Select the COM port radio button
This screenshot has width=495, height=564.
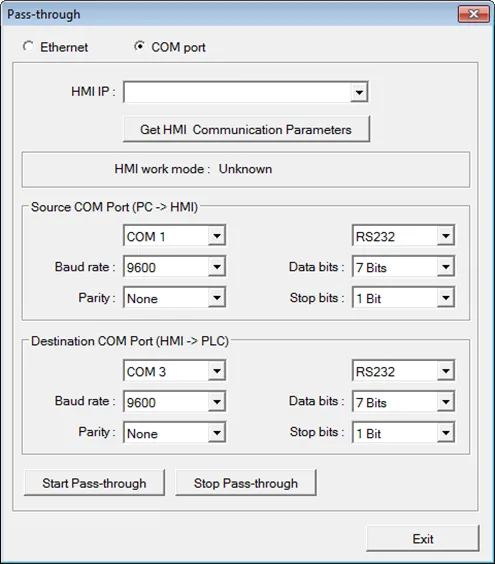[x=140, y=46]
